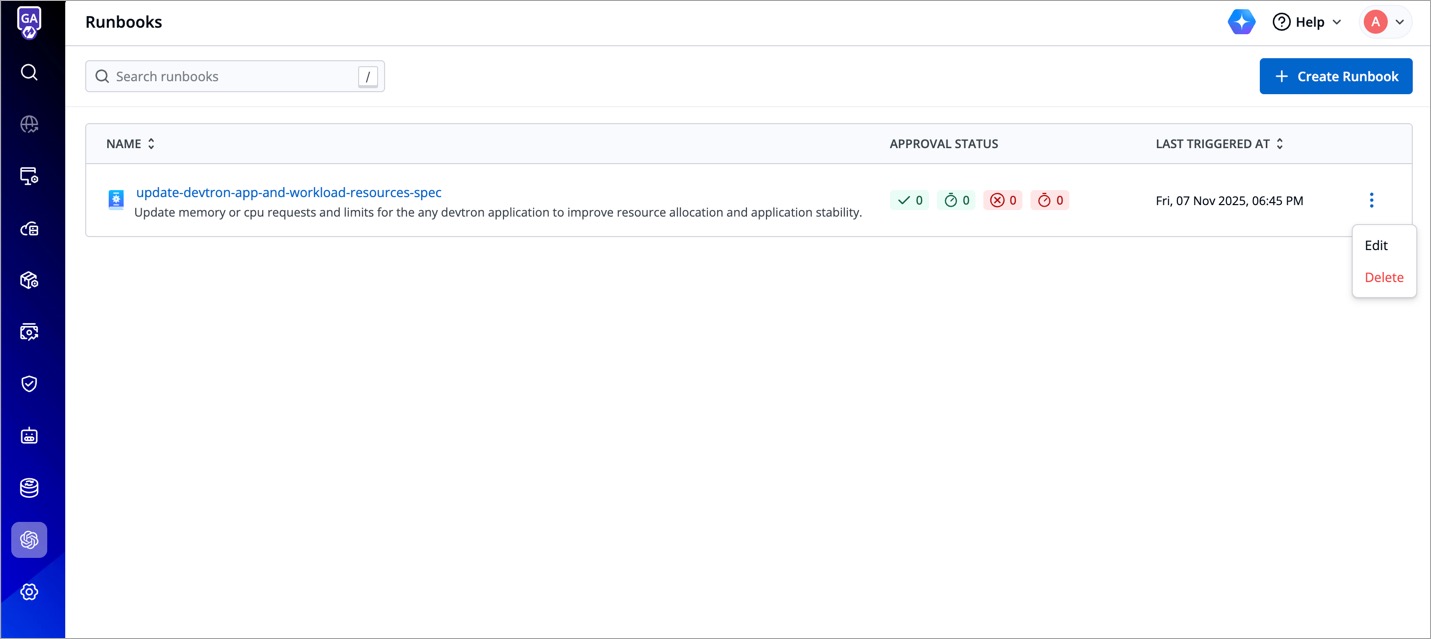This screenshot has height=639, width=1431.
Task: Focus the Search runbooks input field
Action: (230, 76)
